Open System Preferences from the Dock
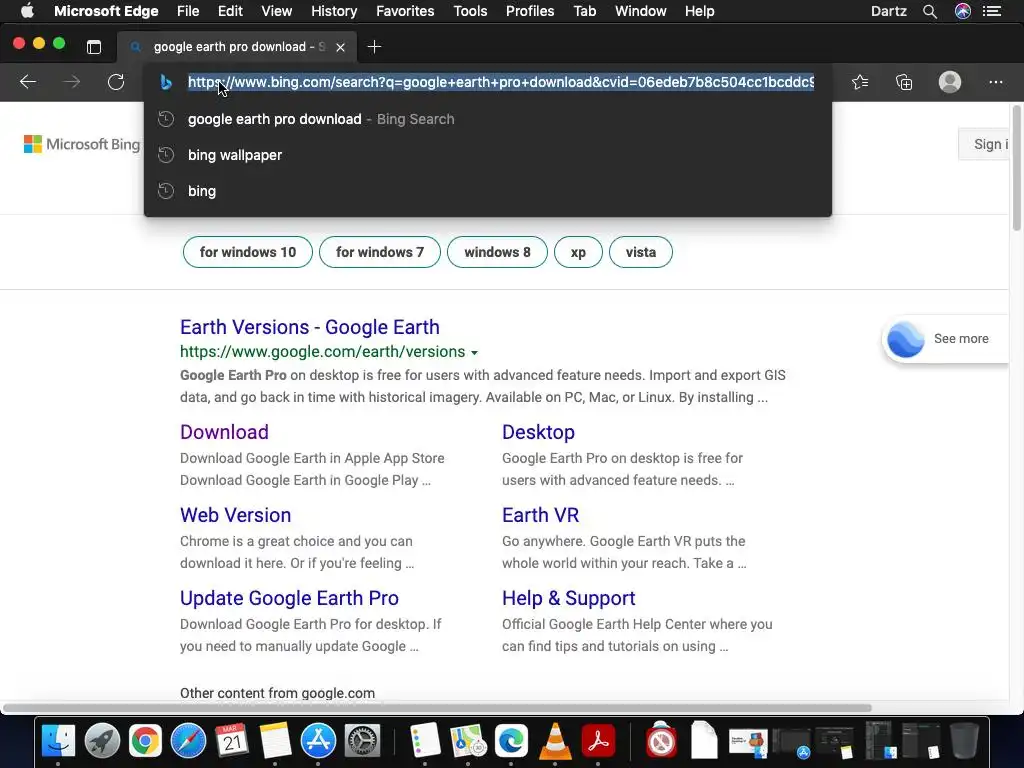Image resolution: width=1024 pixels, height=768 pixels. tap(362, 741)
